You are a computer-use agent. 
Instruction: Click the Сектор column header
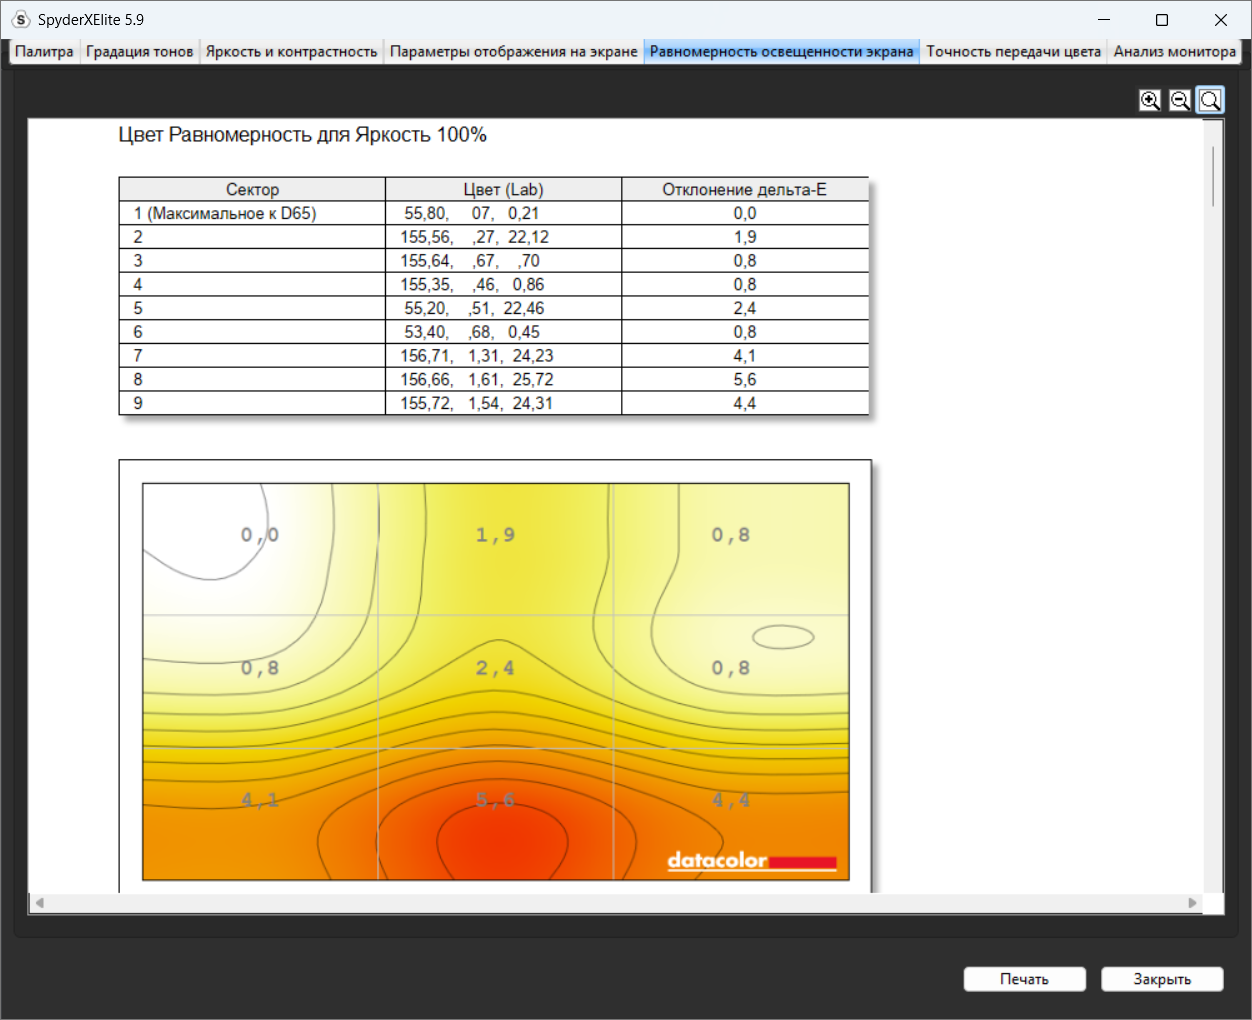click(x=252, y=189)
